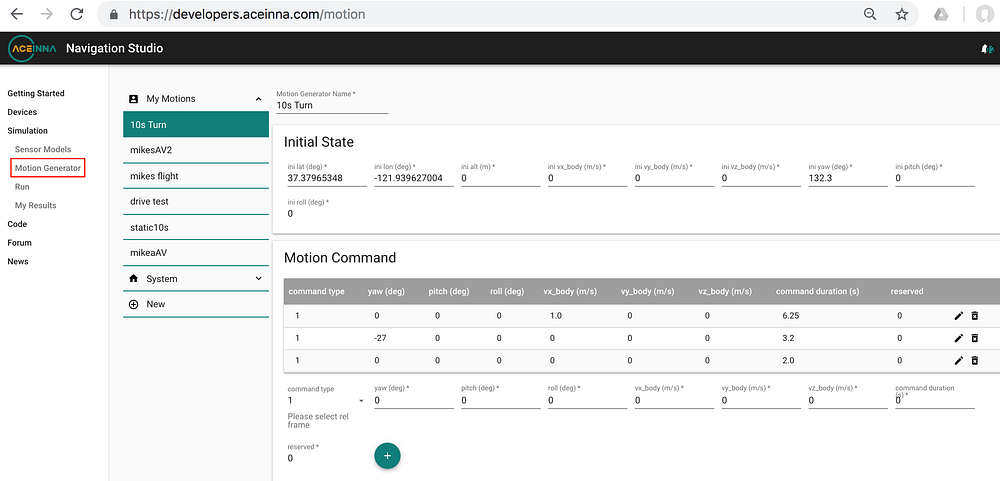
Task: Delete the 2.0s duration command row
Action: pyautogui.click(x=974, y=360)
